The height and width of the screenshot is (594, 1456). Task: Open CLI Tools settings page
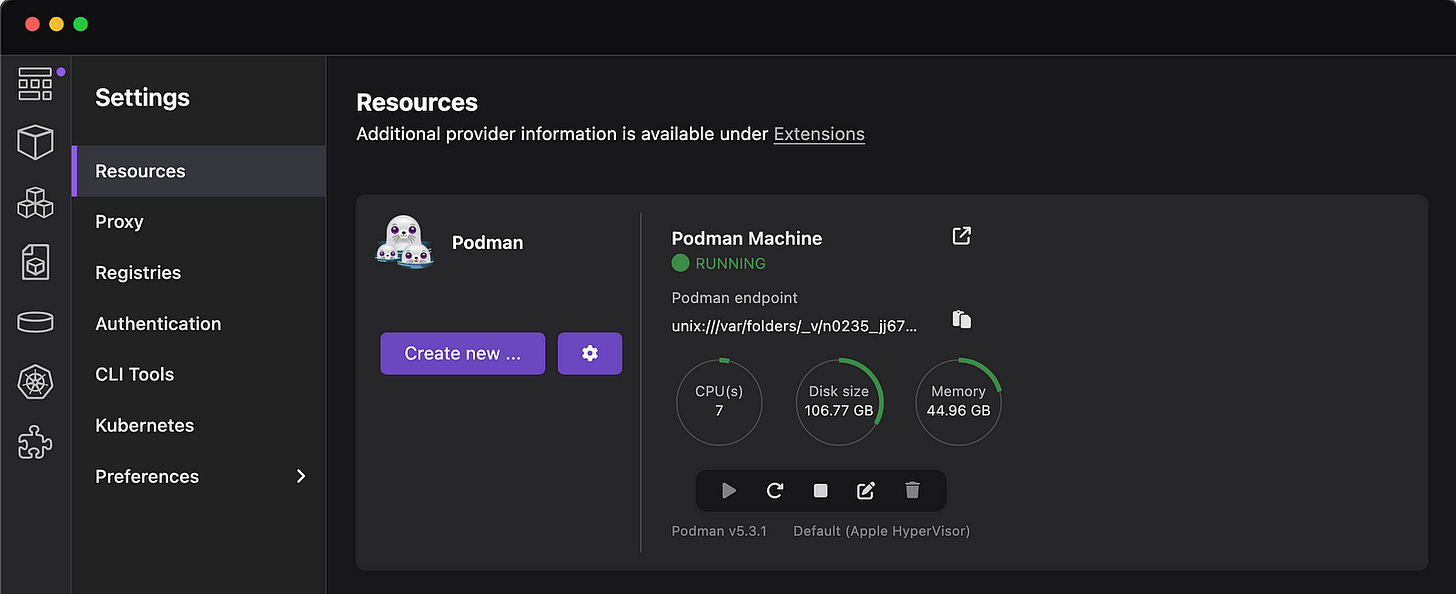[x=199, y=374]
